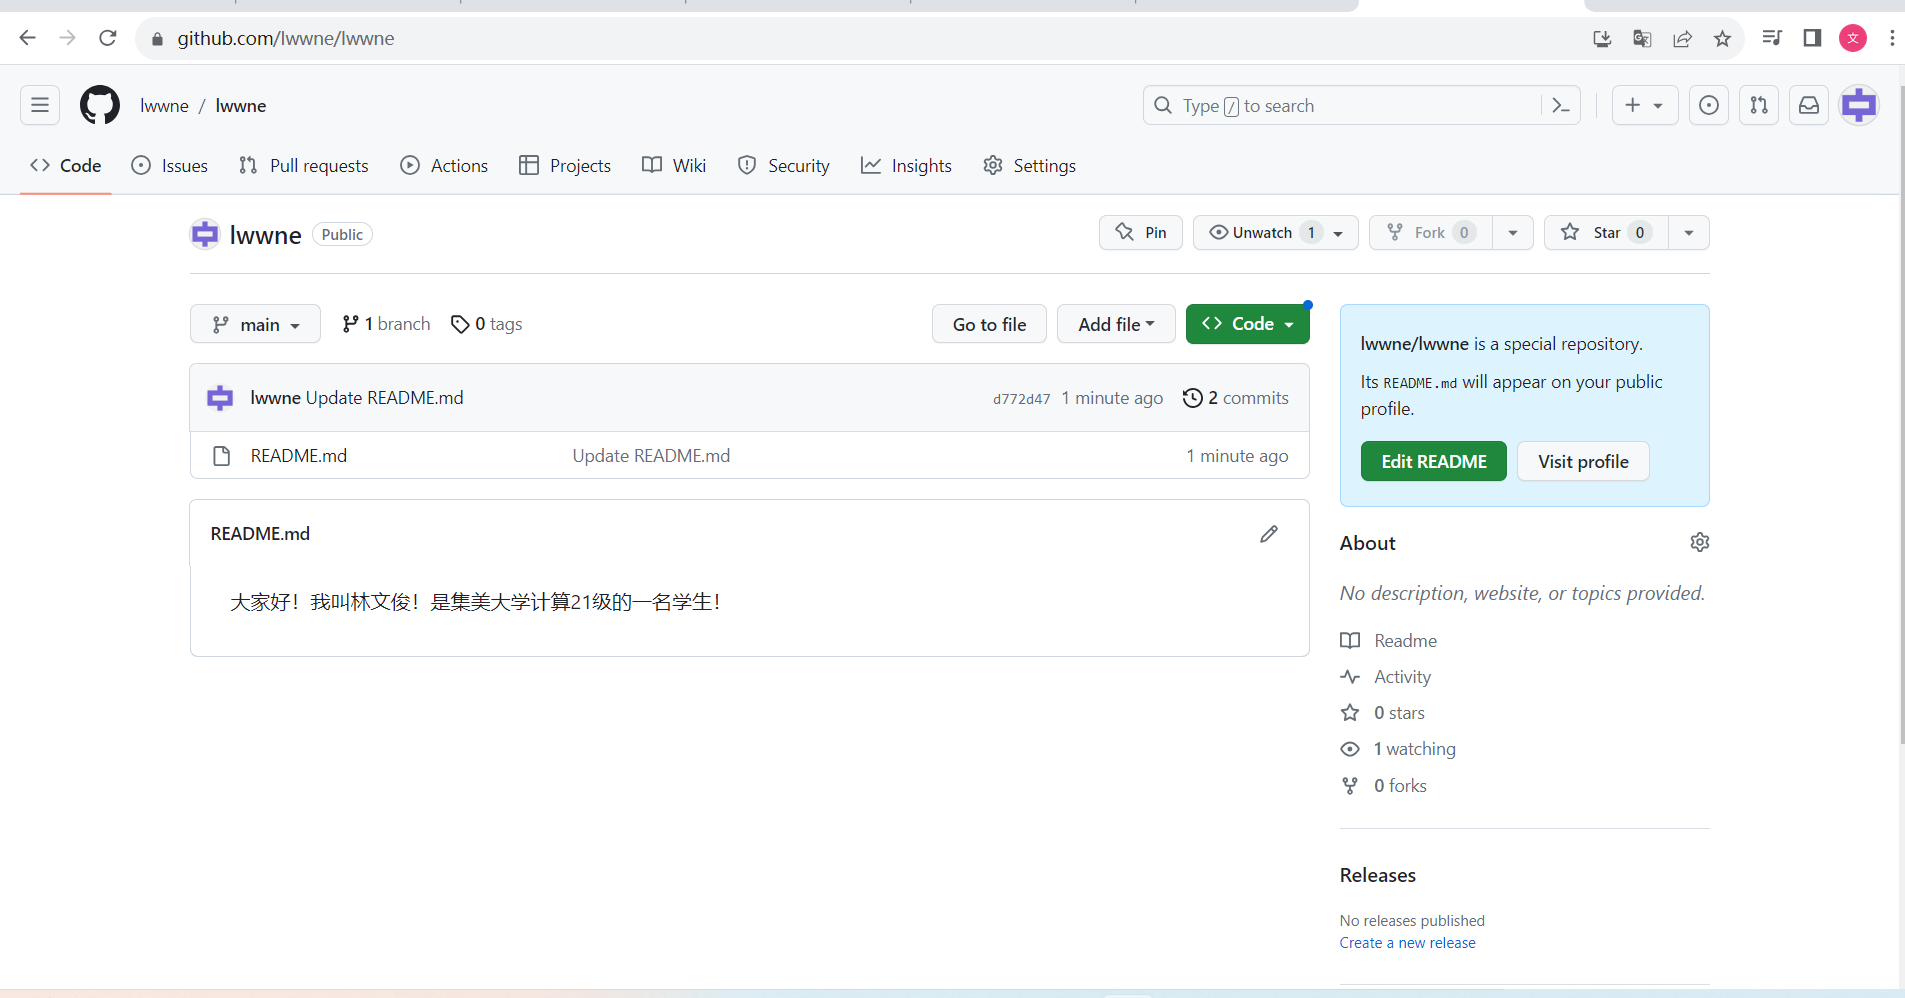Click the README.md file icon

click(222, 456)
